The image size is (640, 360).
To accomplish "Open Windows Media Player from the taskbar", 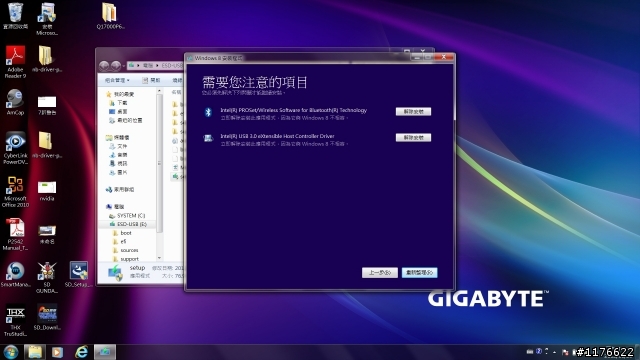I will (x=57, y=352).
